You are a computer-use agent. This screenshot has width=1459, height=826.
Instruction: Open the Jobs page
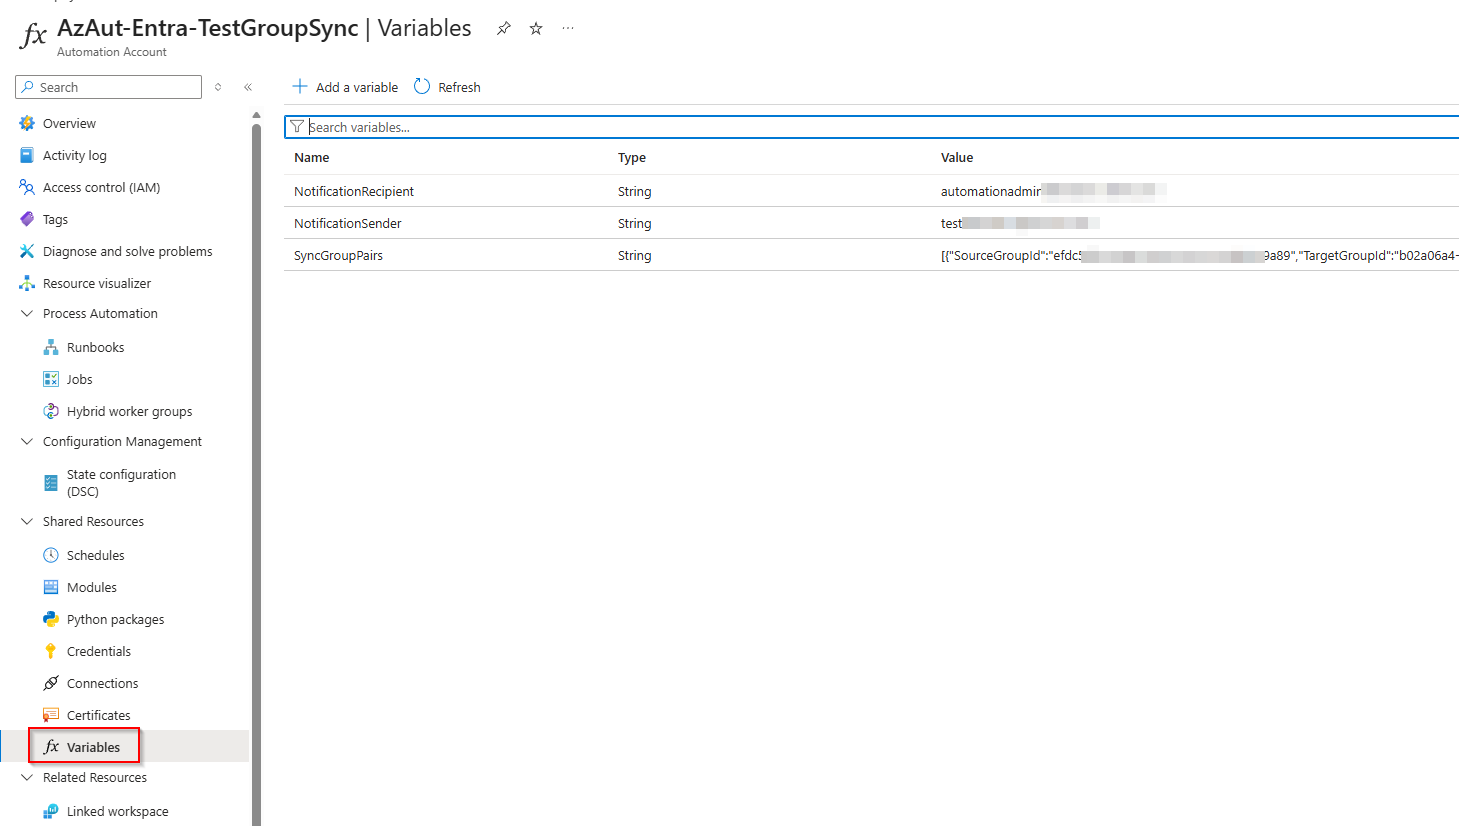pyautogui.click(x=79, y=379)
